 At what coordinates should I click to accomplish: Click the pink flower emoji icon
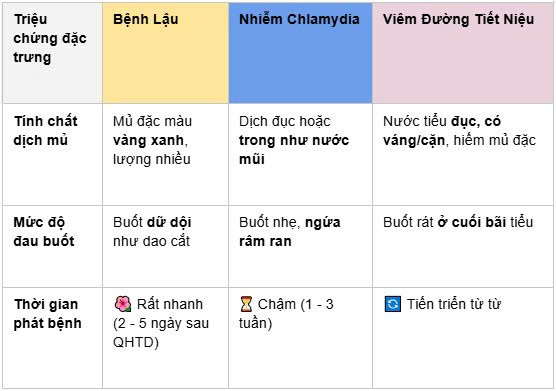(x=123, y=304)
